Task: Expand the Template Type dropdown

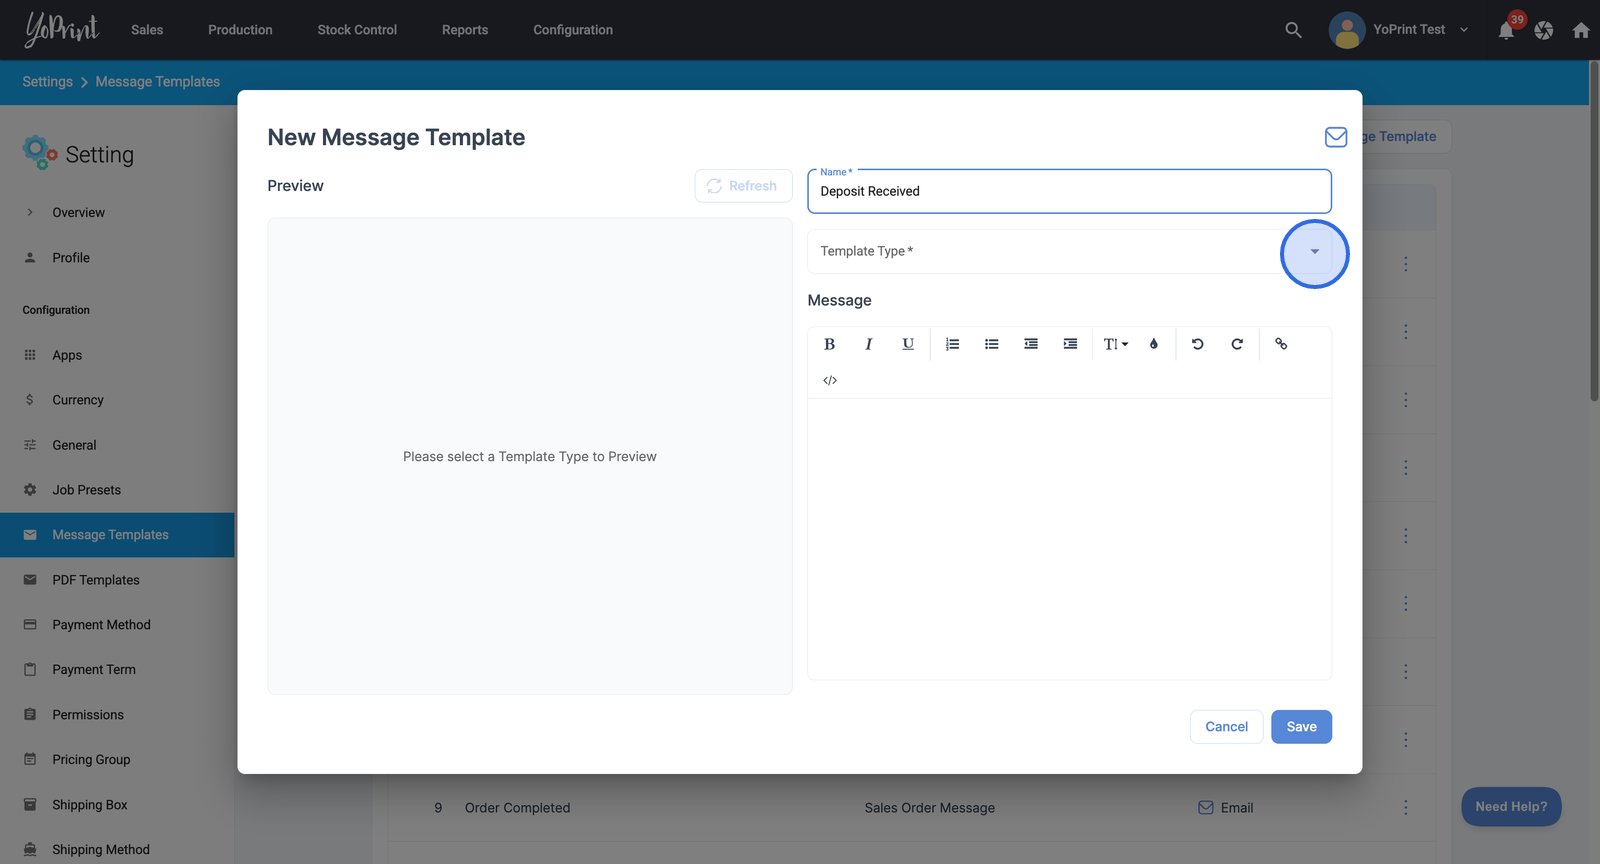Action: tap(1314, 252)
